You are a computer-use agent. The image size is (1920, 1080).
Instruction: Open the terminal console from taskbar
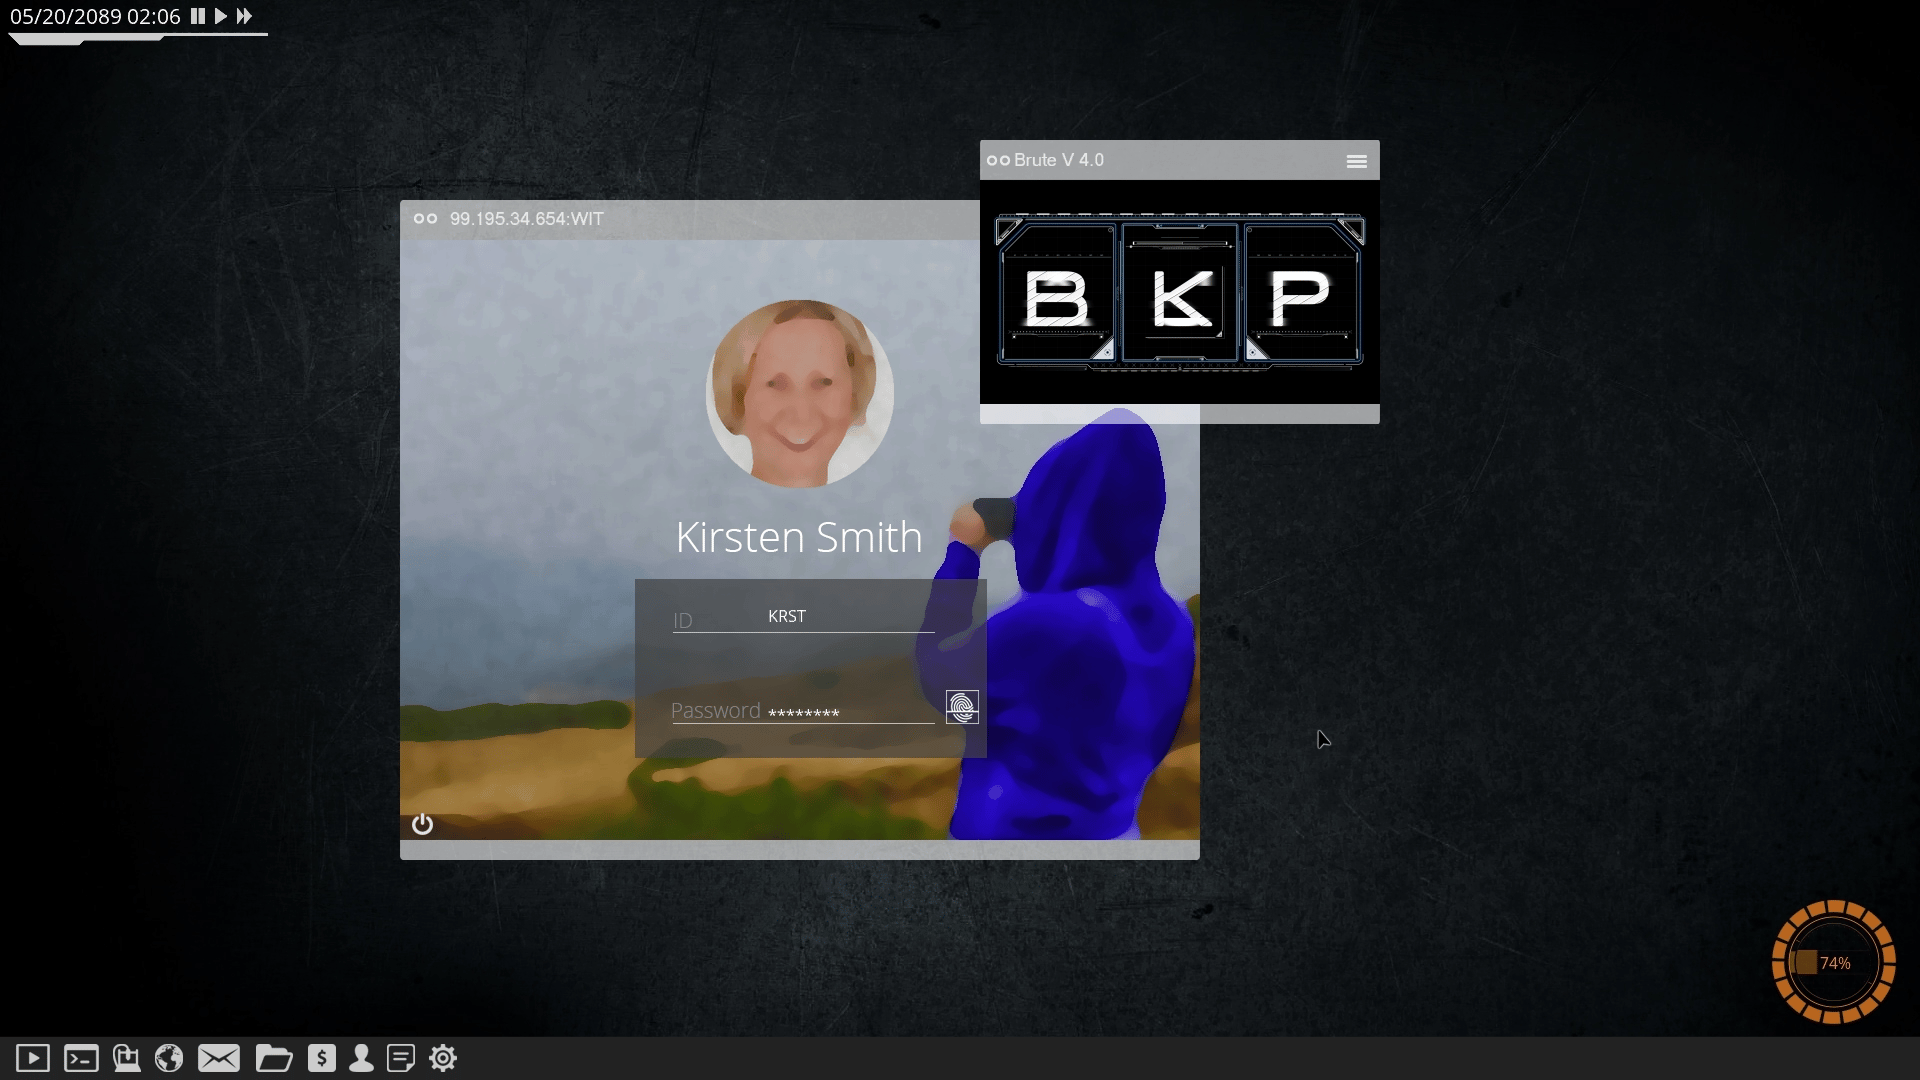(81, 1058)
